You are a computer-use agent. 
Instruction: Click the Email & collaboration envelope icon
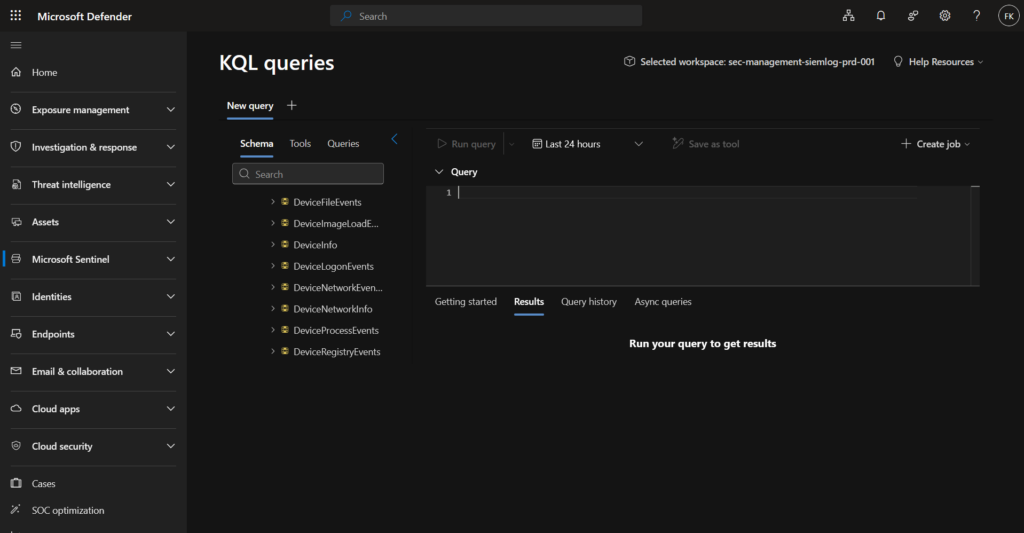click(16, 370)
